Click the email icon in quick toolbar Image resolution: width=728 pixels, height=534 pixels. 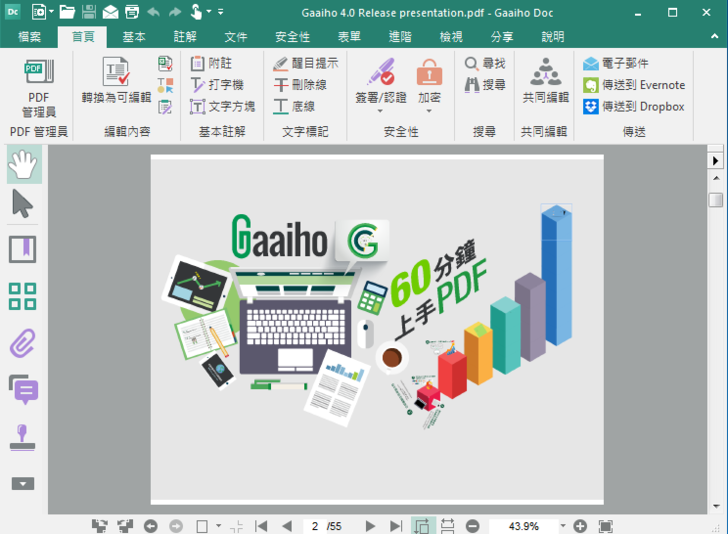(110, 12)
